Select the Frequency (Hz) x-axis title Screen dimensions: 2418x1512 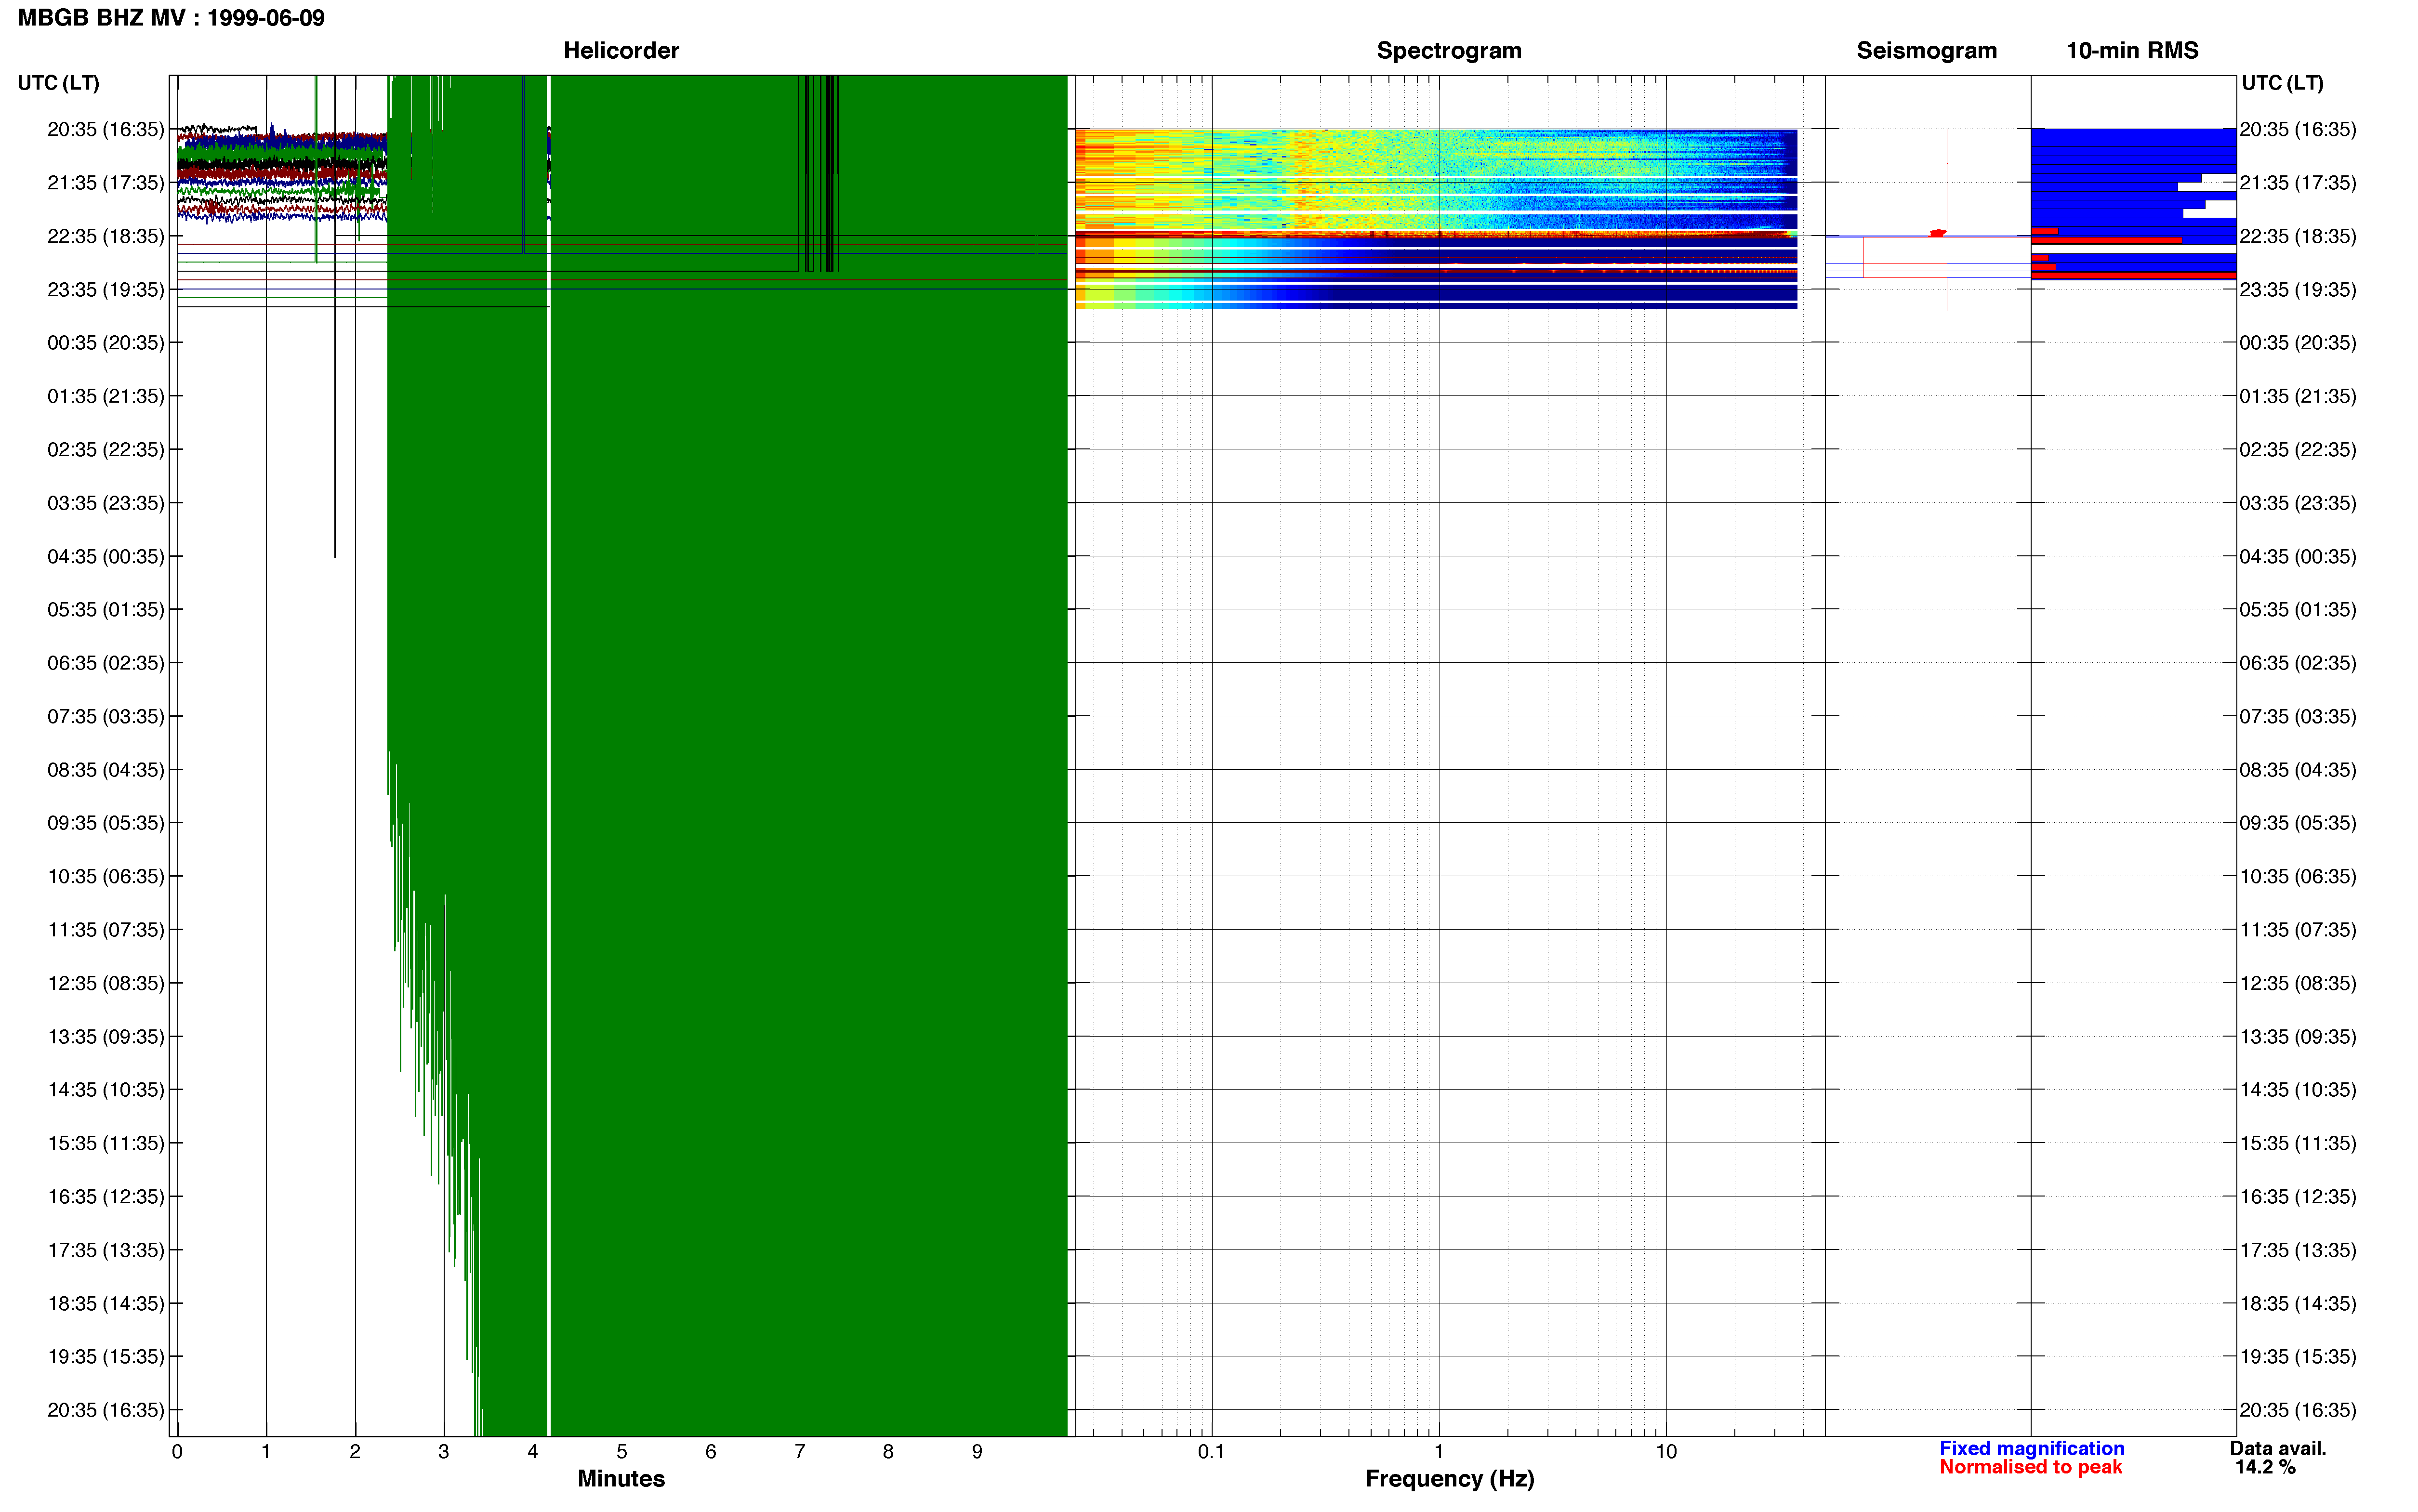(1449, 1478)
